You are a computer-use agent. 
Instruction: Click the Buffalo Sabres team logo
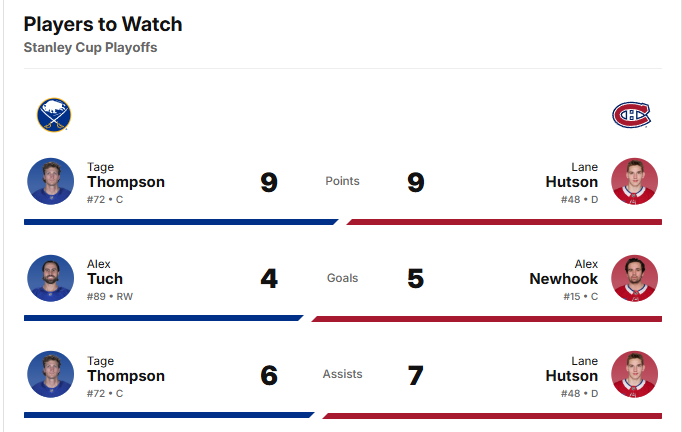click(x=54, y=115)
